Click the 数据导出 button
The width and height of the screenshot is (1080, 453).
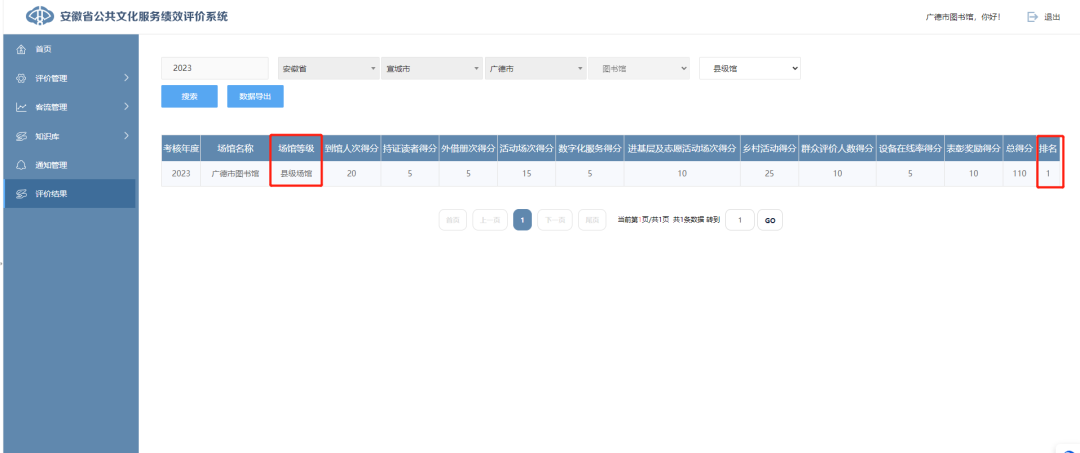coord(256,96)
